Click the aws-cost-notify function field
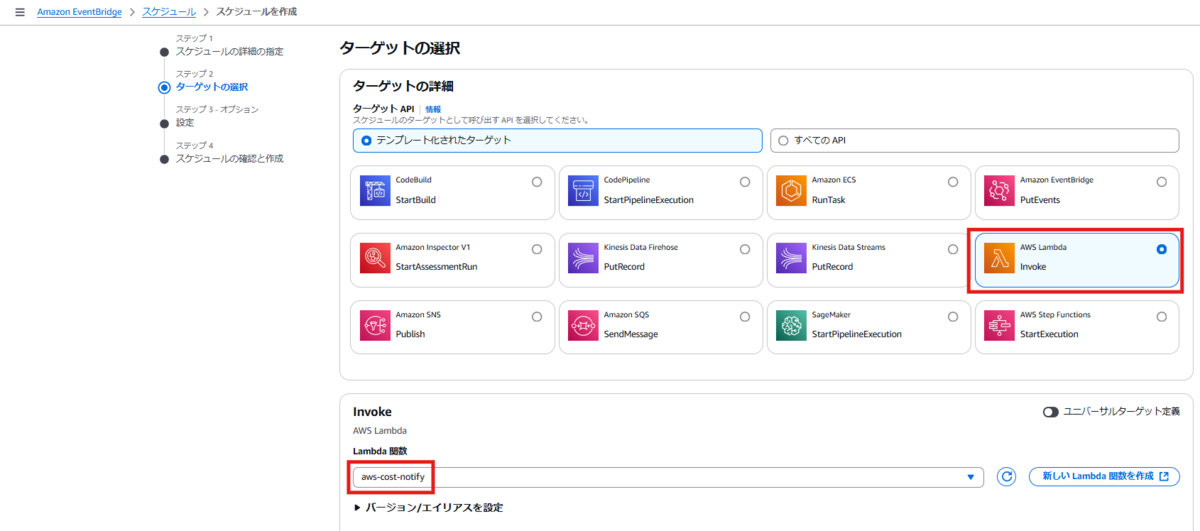 click(667, 478)
